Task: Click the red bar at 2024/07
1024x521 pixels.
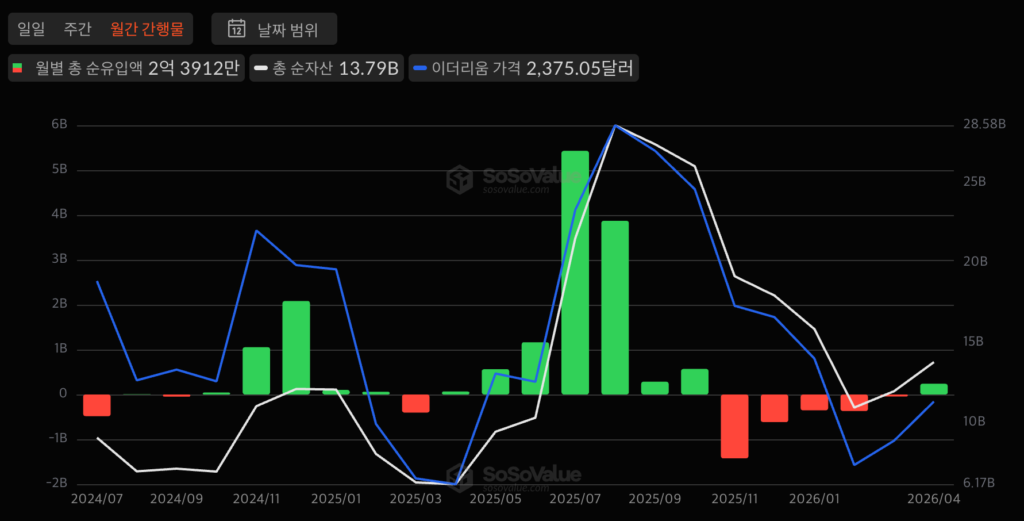Action: 97,404
